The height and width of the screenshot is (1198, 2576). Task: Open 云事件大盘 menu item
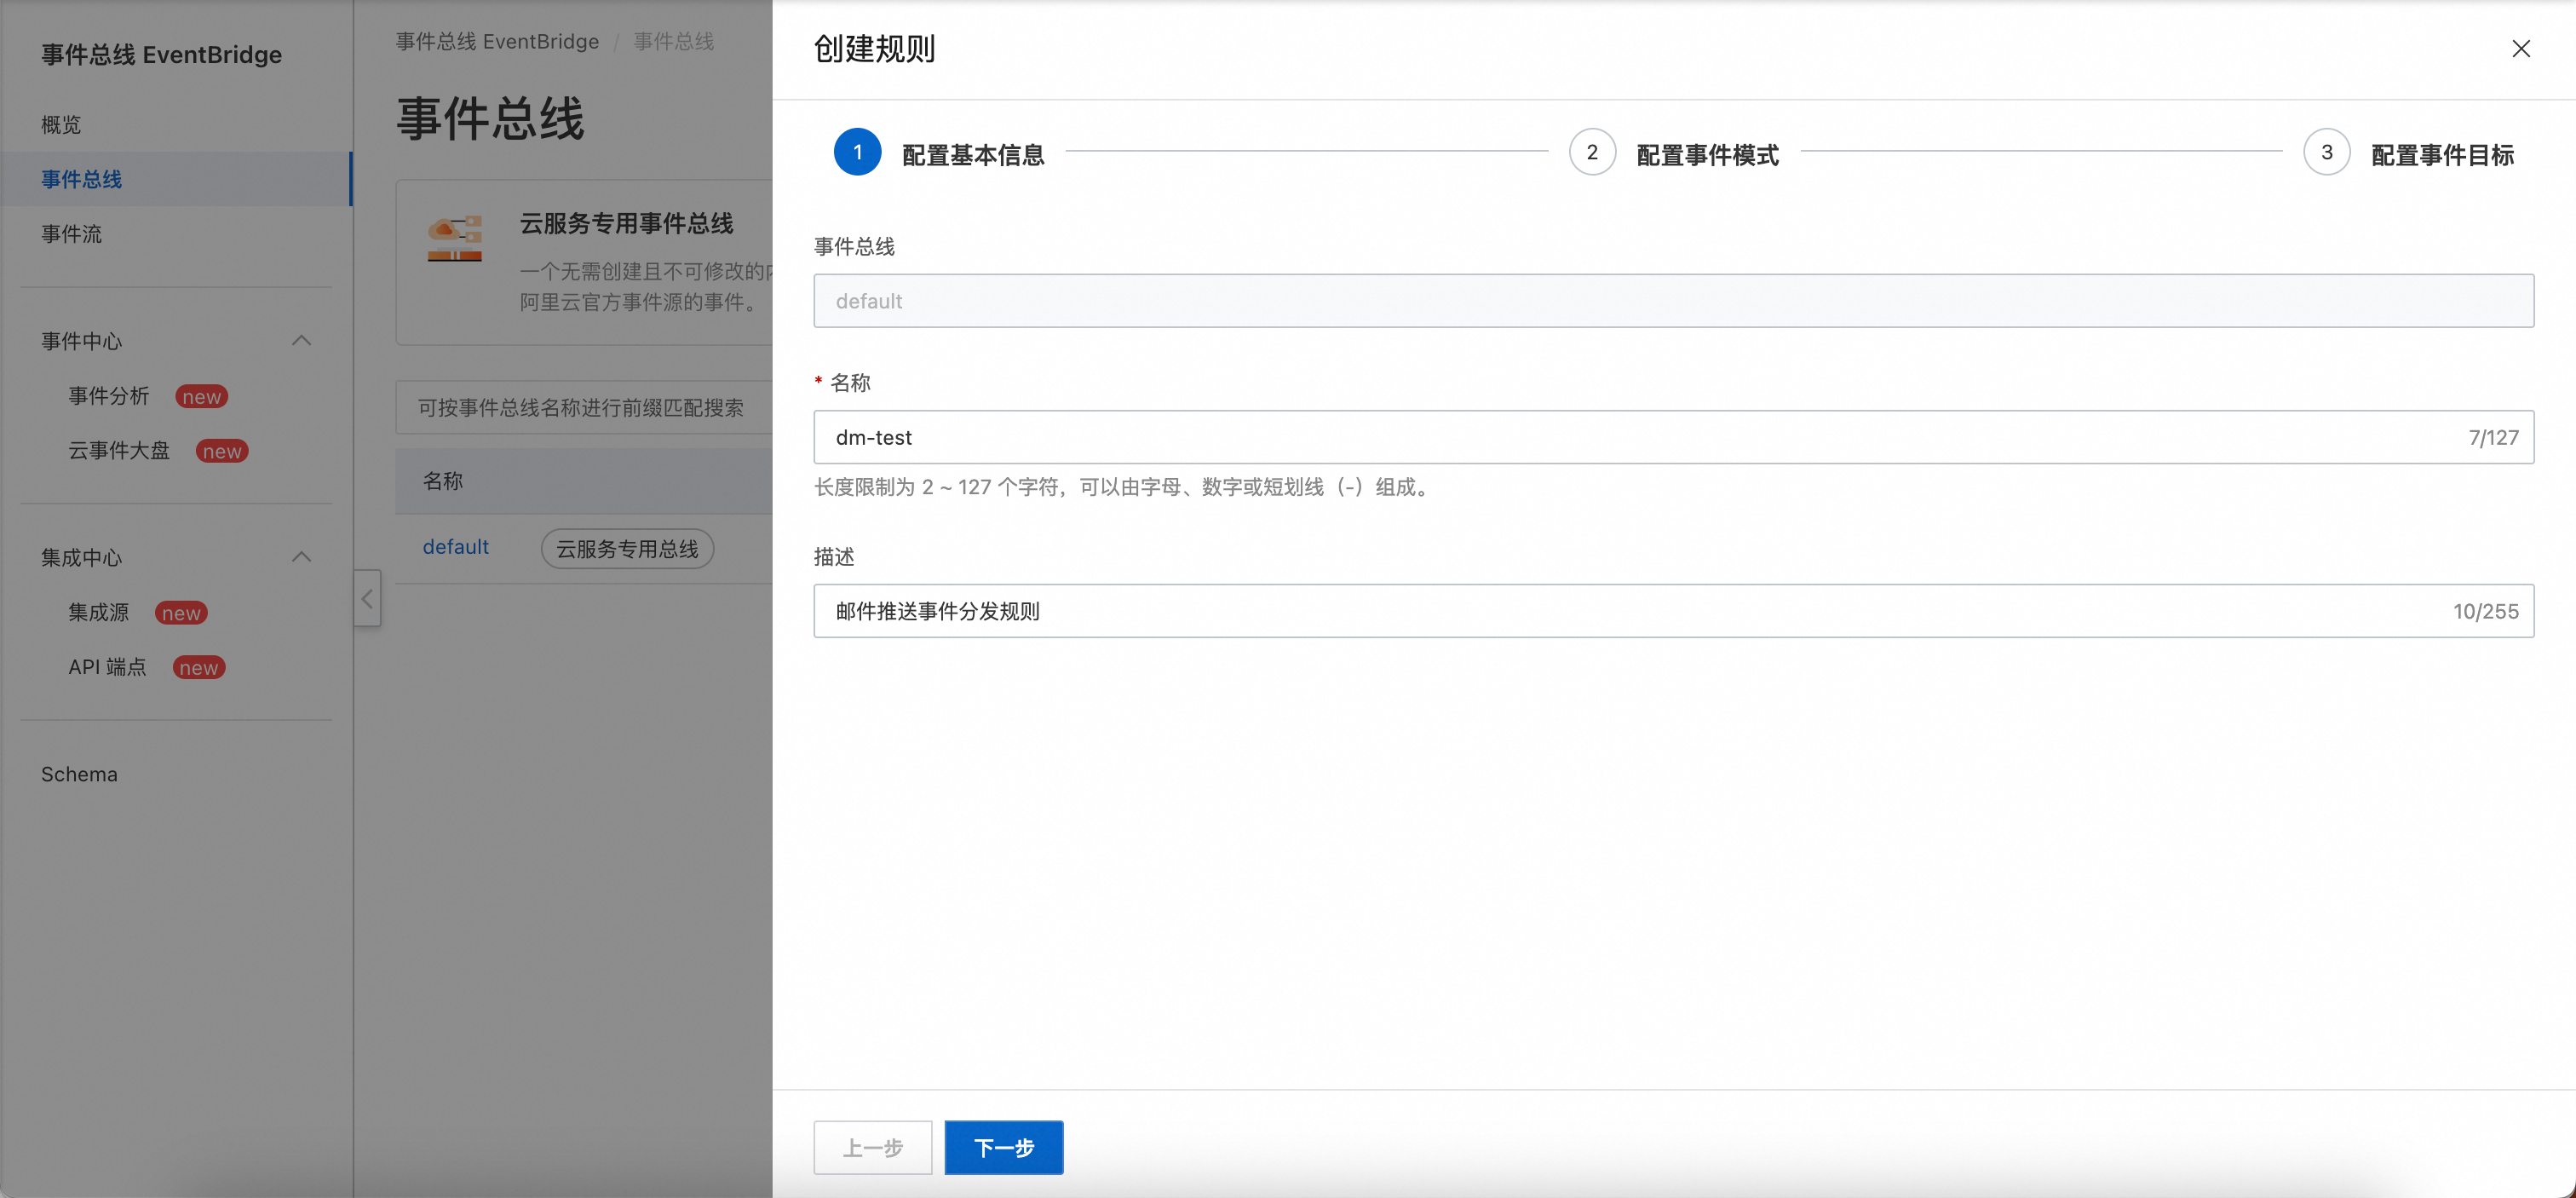point(119,451)
